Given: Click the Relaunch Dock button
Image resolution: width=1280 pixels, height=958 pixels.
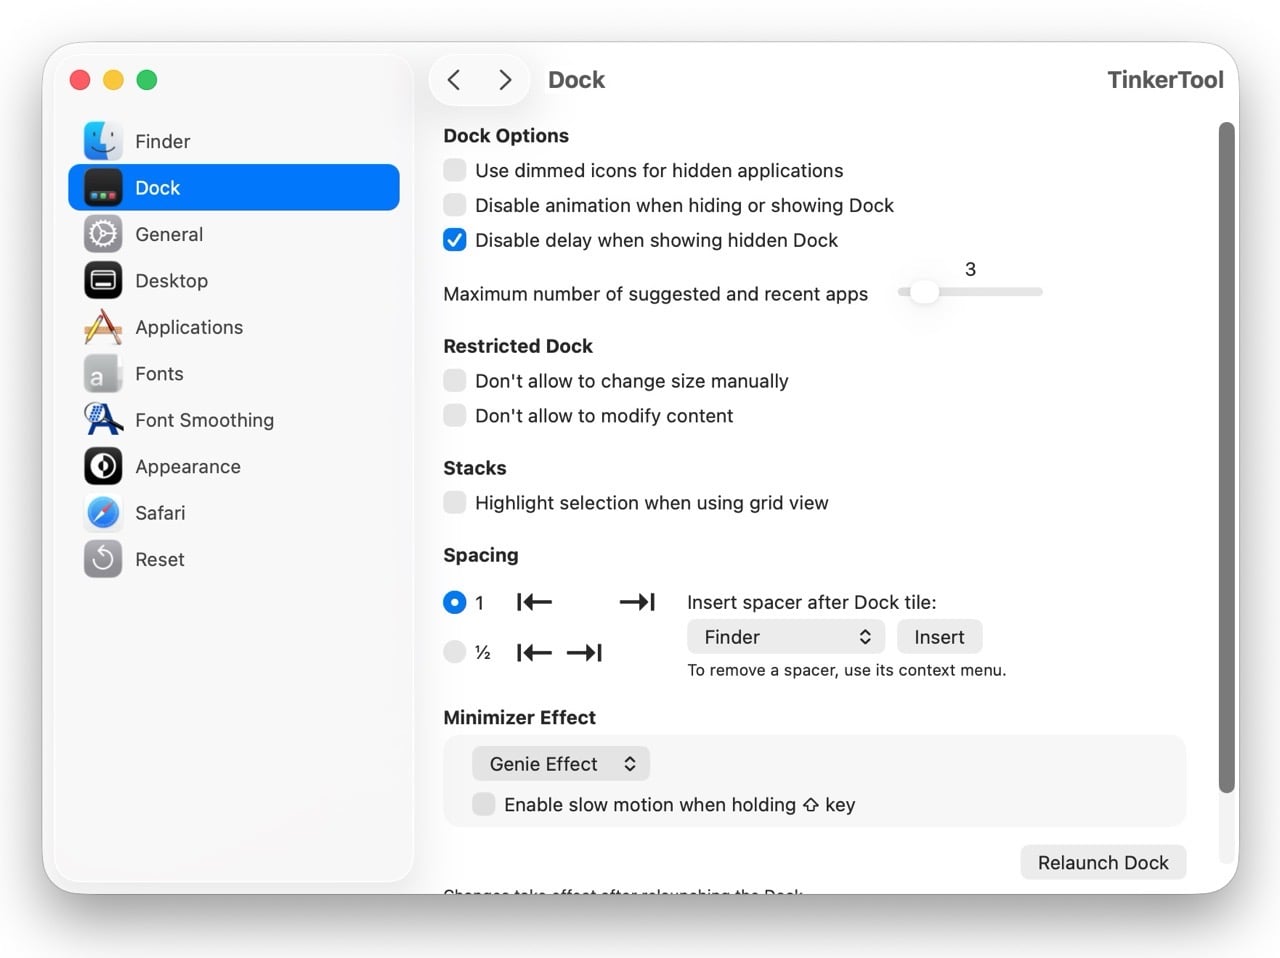Looking at the screenshot, I should click(x=1103, y=862).
